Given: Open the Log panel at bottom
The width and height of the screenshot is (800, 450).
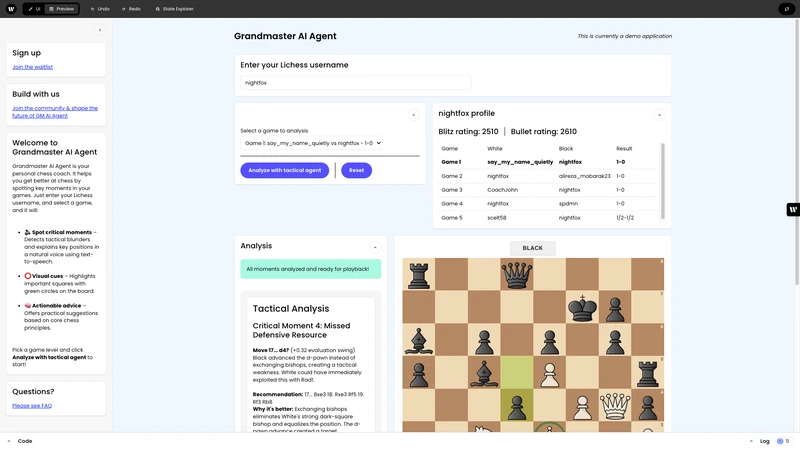Looking at the screenshot, I should pos(763,441).
